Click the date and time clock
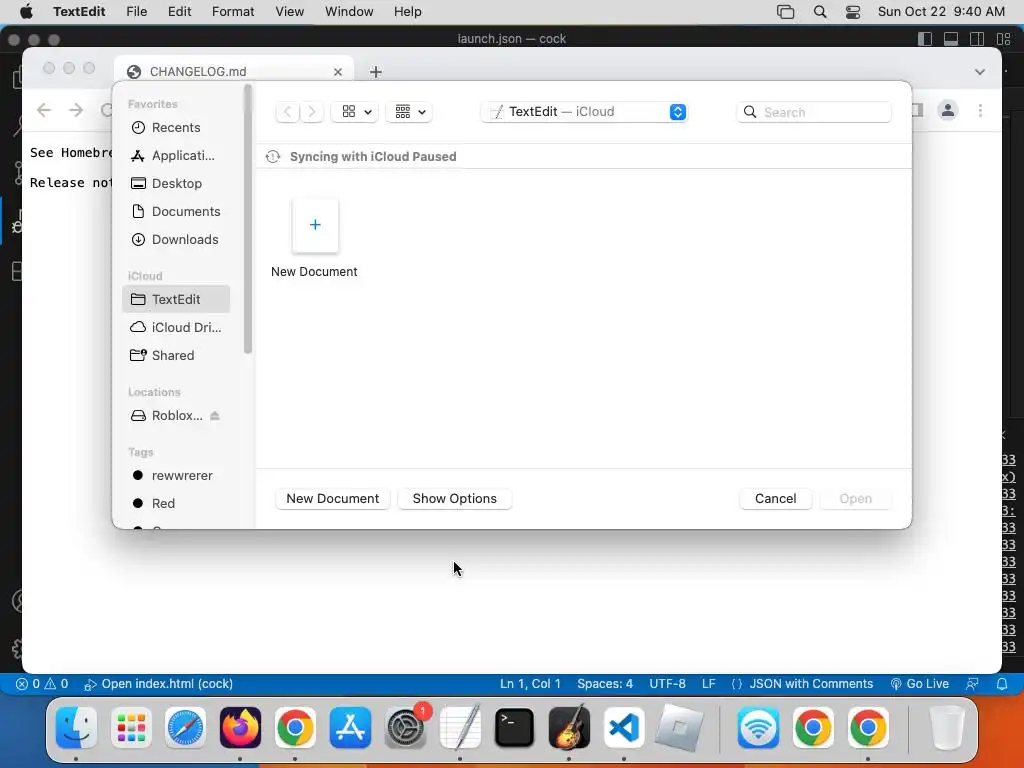 (x=941, y=12)
